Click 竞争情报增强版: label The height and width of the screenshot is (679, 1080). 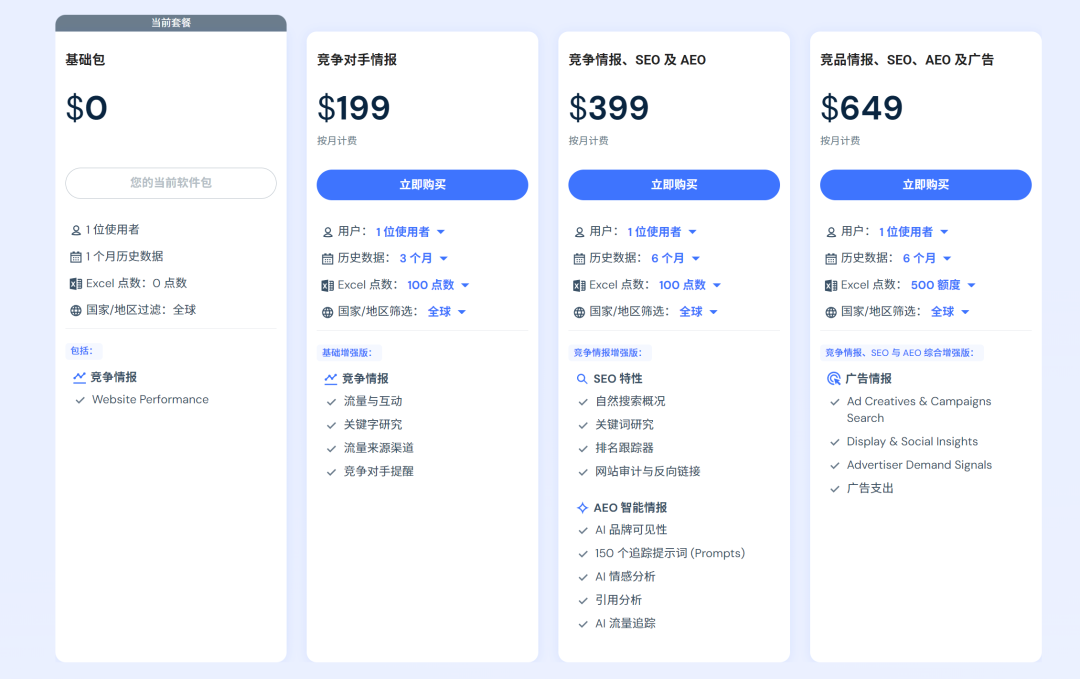(x=608, y=353)
